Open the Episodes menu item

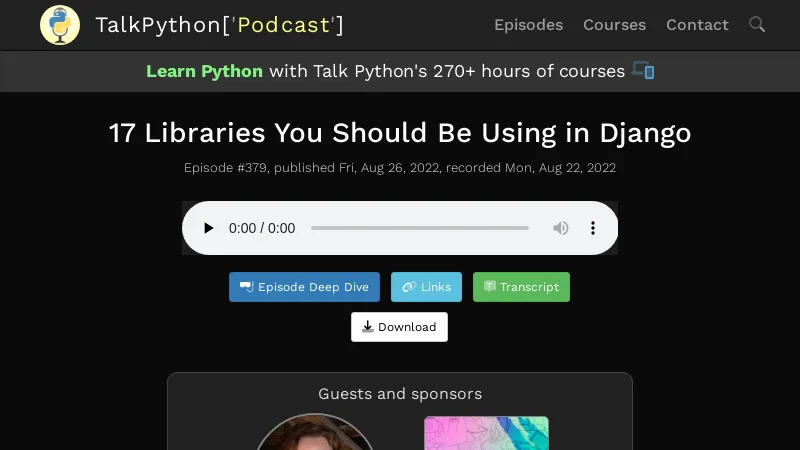pyautogui.click(x=528, y=25)
